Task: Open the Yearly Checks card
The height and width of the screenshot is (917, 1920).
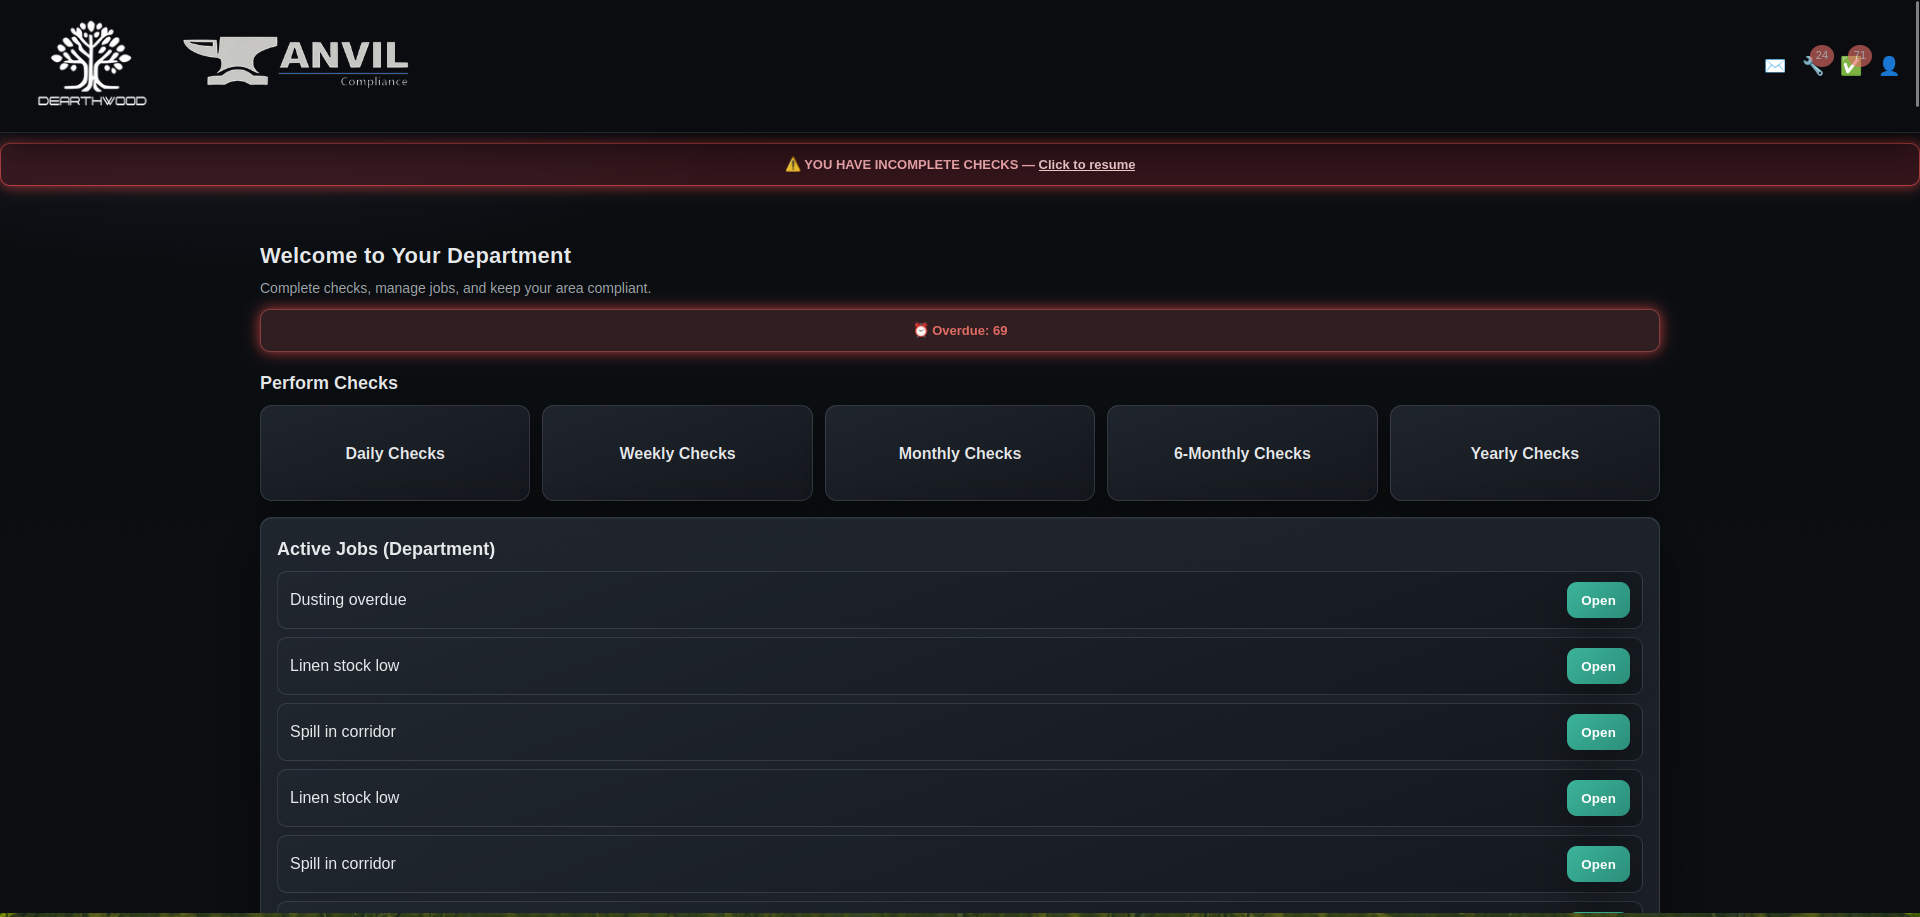Action: click(1524, 453)
